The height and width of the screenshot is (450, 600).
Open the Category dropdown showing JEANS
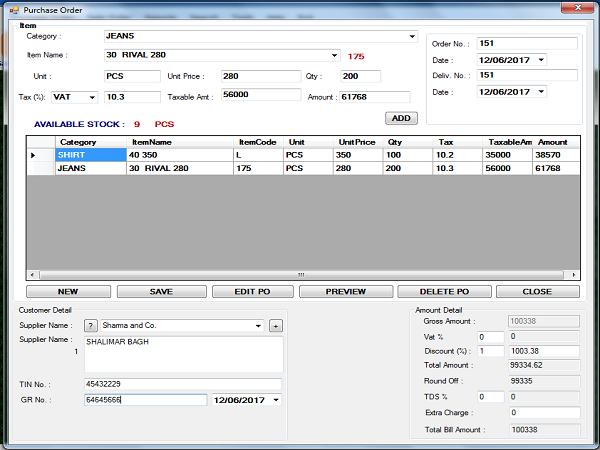tap(412, 36)
